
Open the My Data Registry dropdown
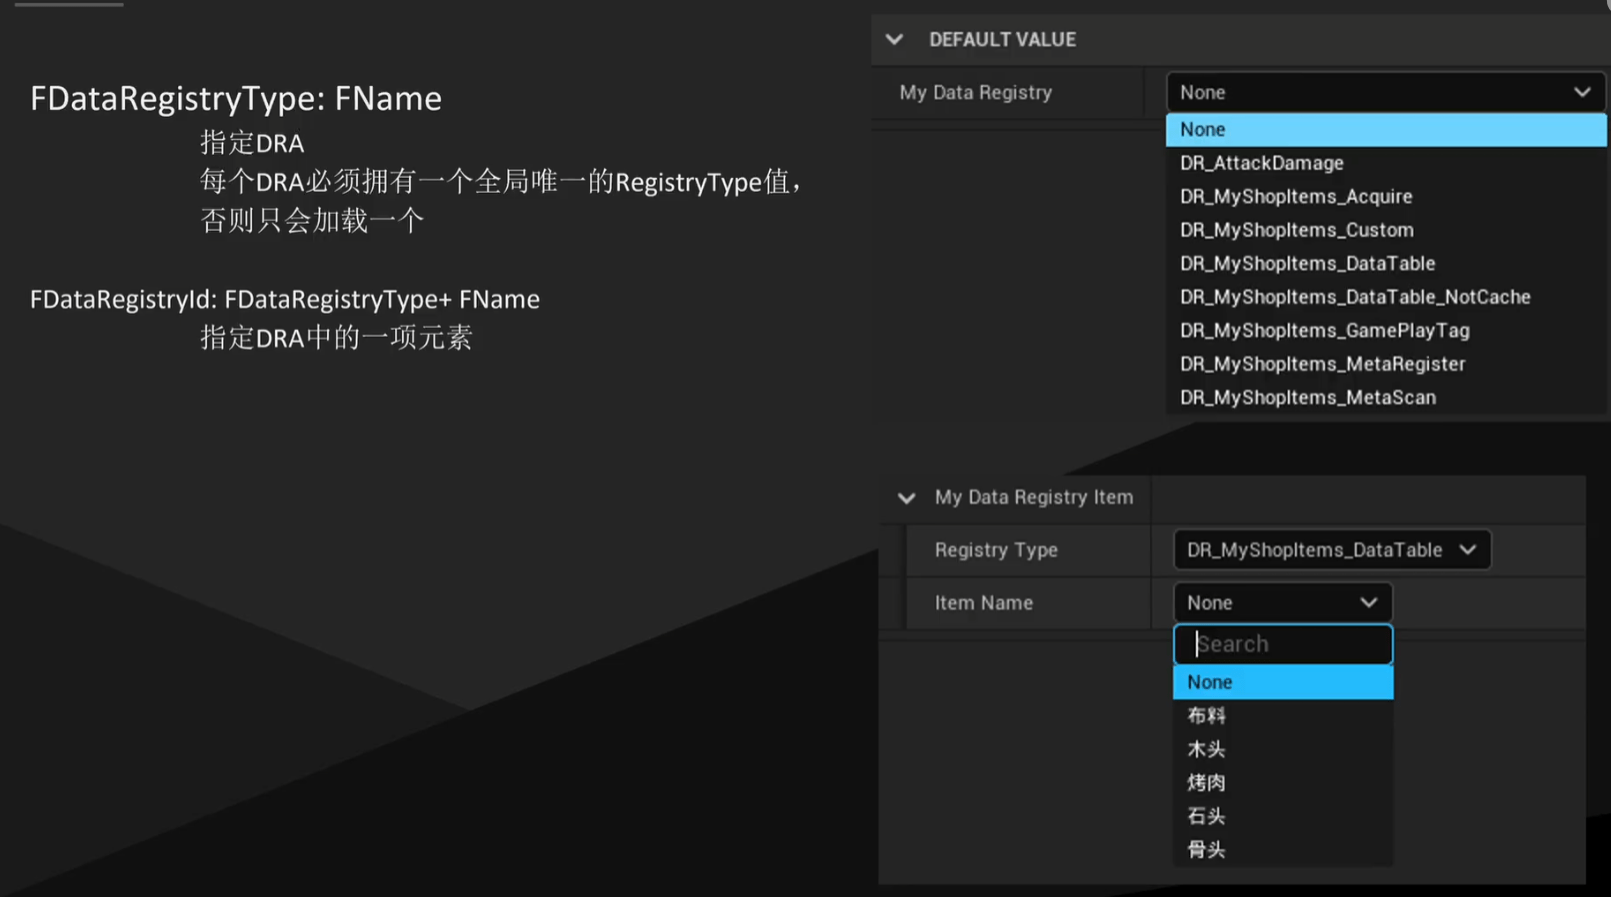(x=1384, y=92)
